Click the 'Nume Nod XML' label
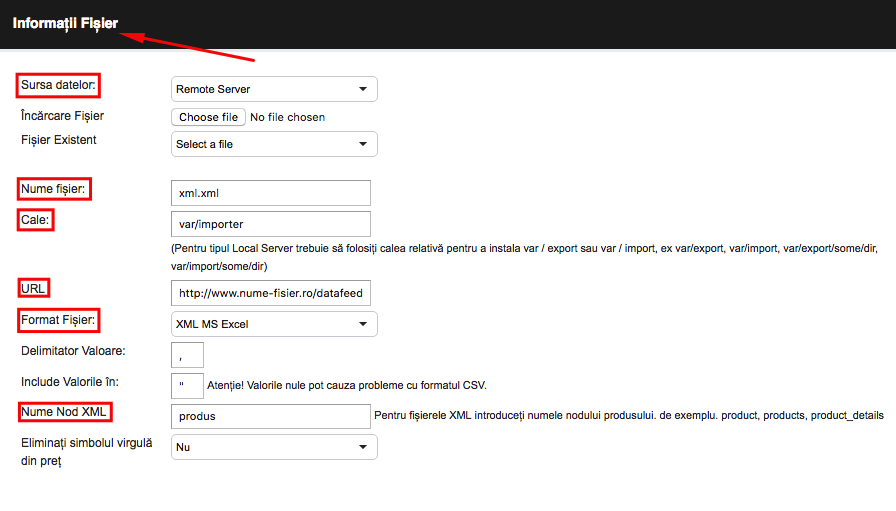Screen dimensions: 896x511 (64, 412)
